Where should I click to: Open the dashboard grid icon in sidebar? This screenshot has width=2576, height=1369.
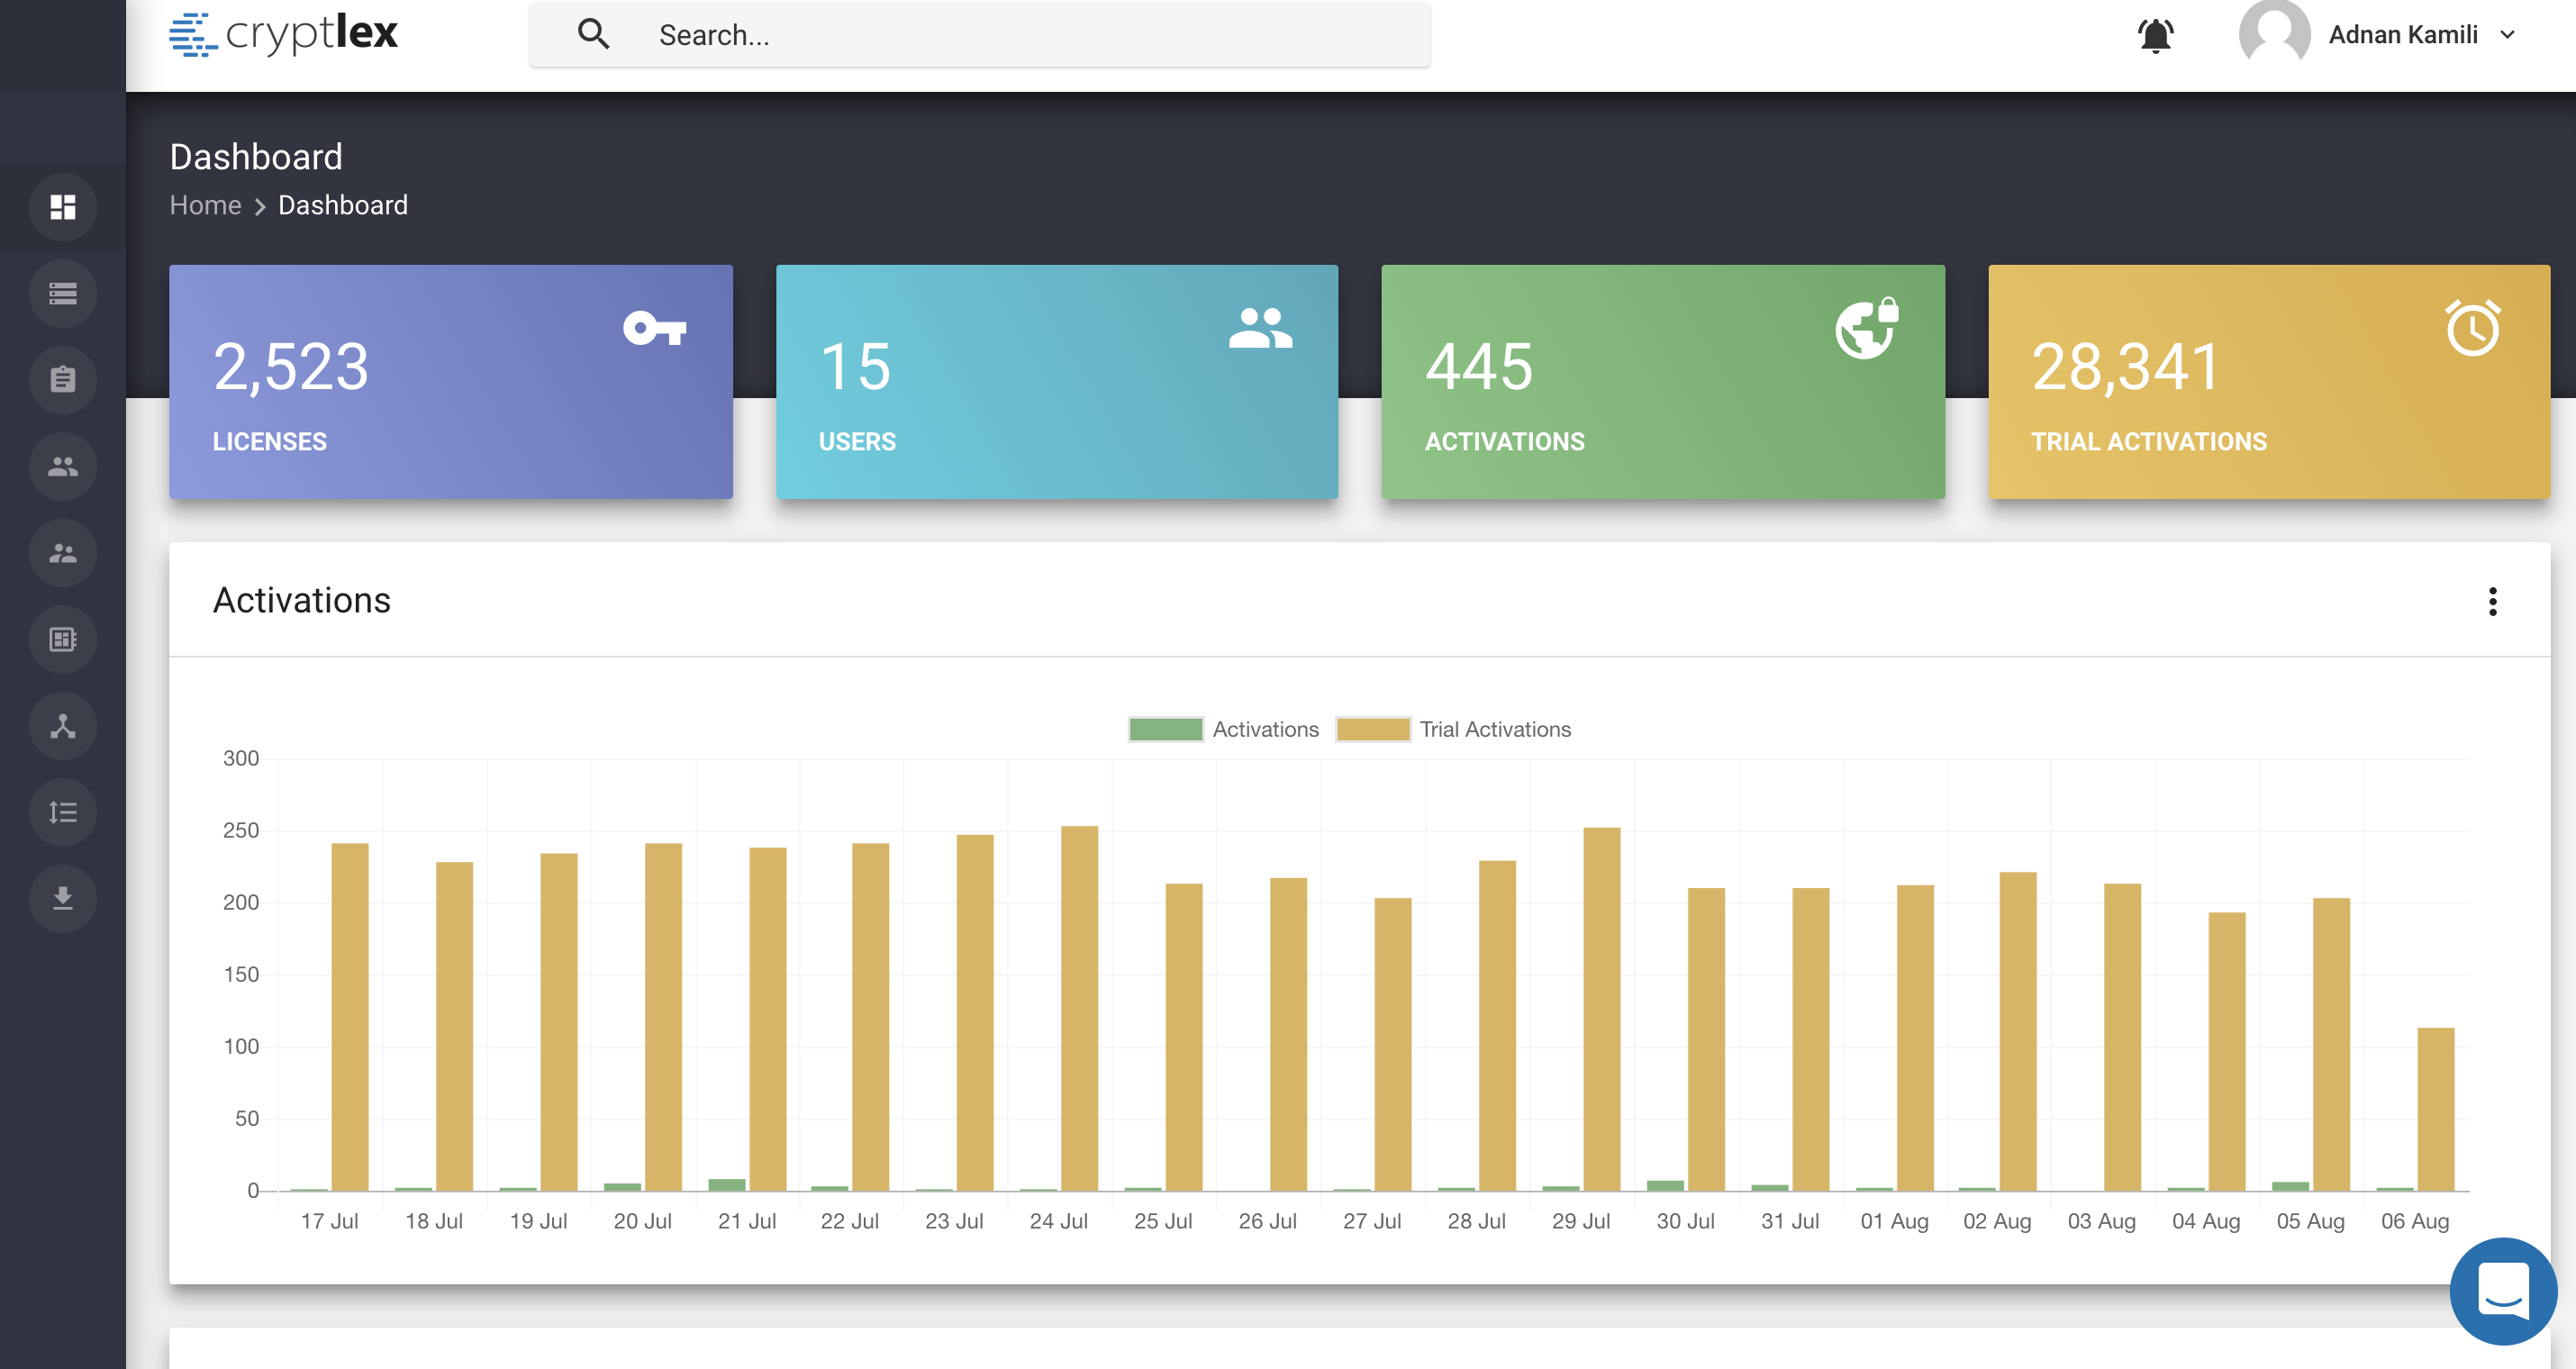(63, 207)
